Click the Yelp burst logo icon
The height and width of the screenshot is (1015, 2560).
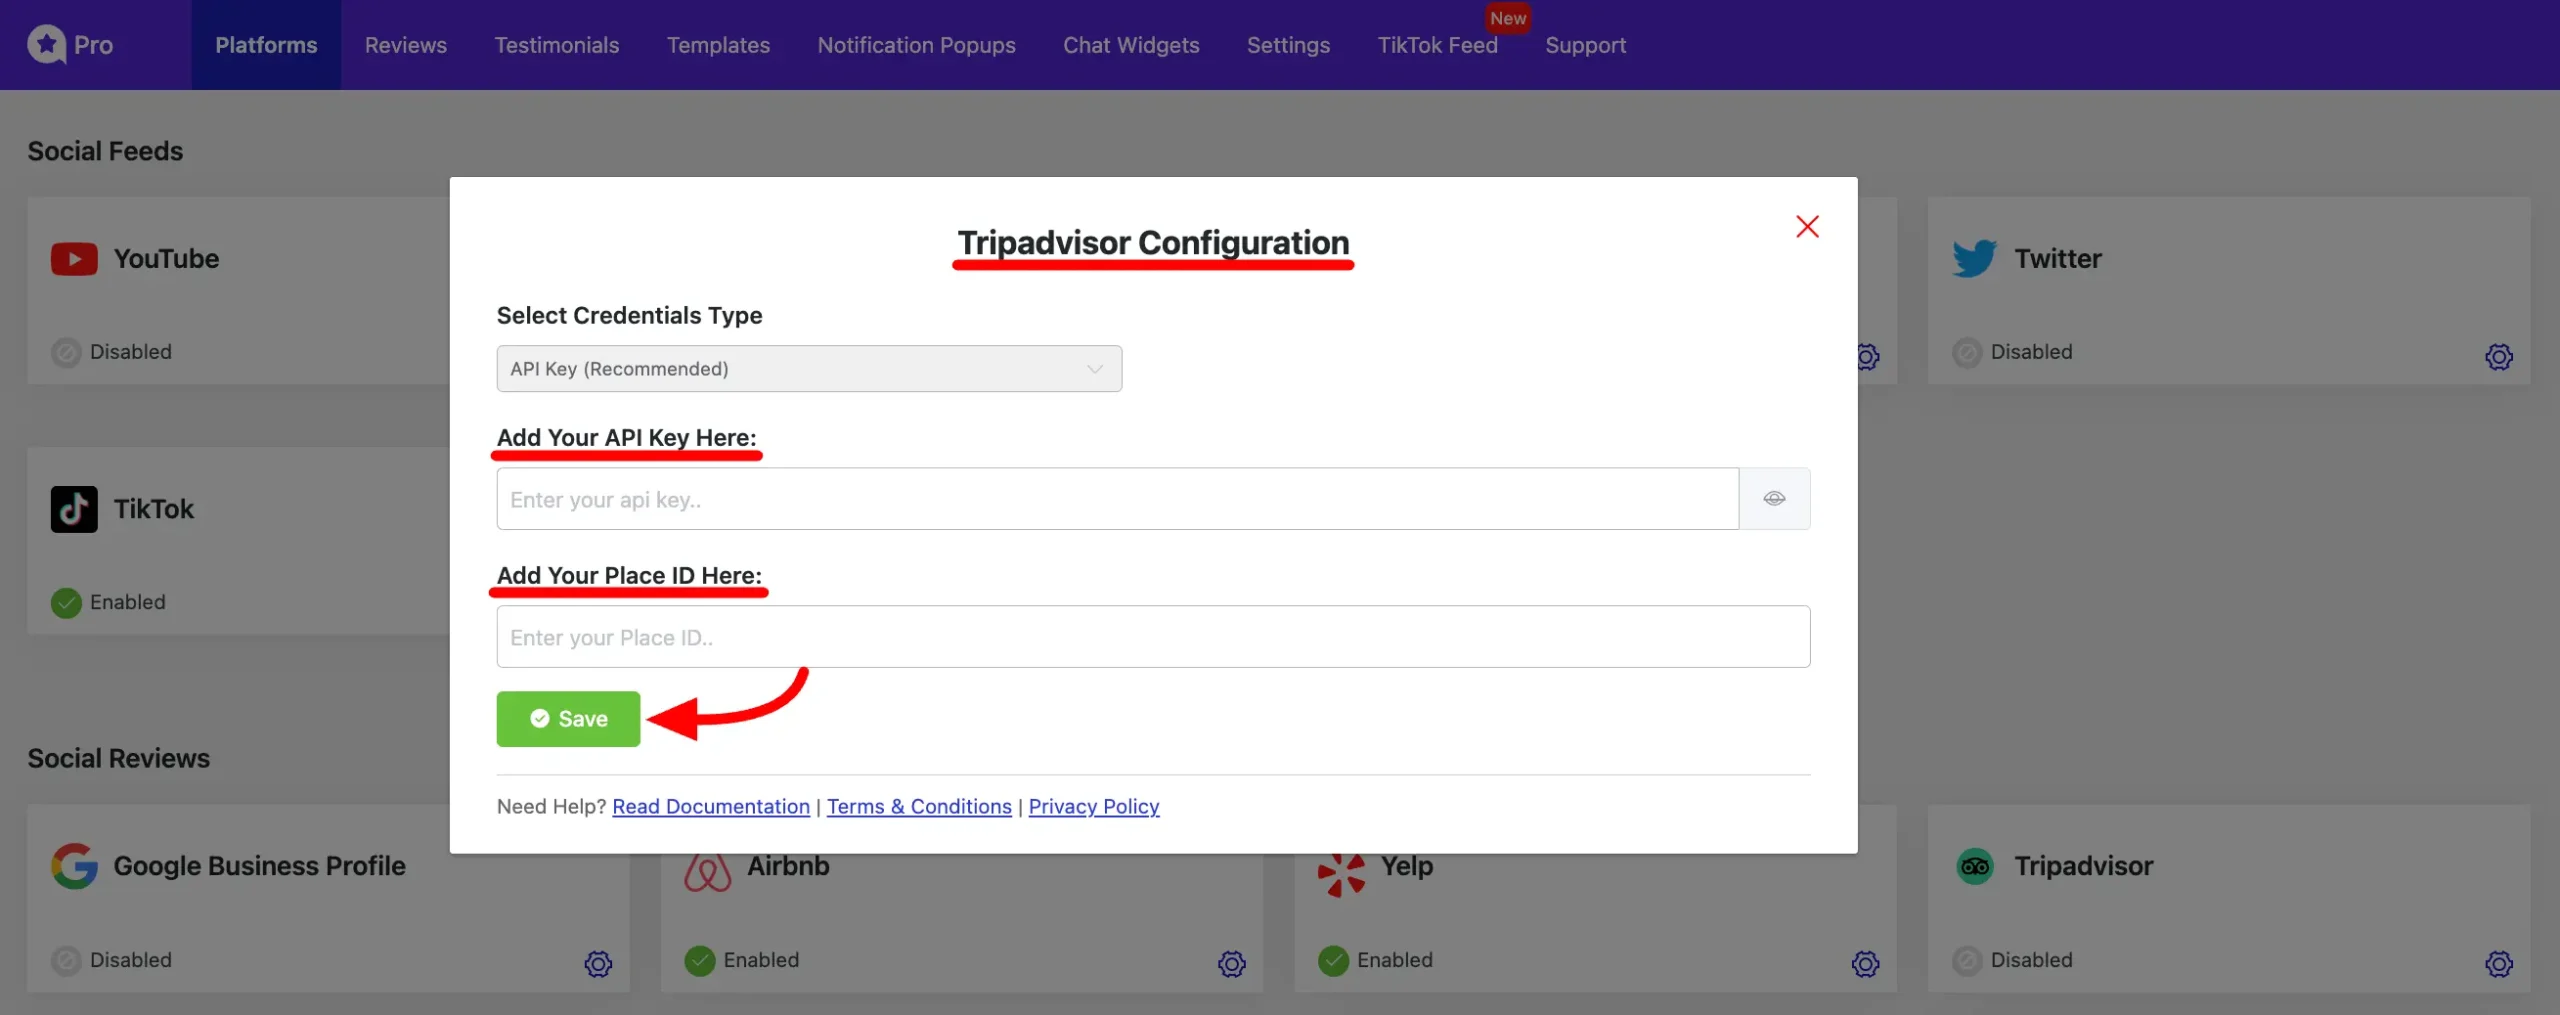(x=1341, y=874)
